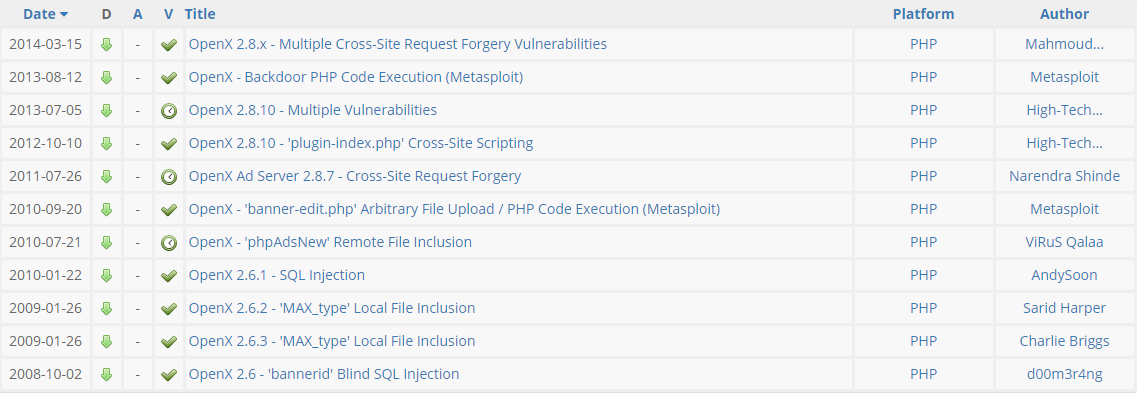Download the OpenX Backdoor PHP Code Execution exploit
Image resolution: width=1137 pixels, height=393 pixels.
pyautogui.click(x=107, y=78)
